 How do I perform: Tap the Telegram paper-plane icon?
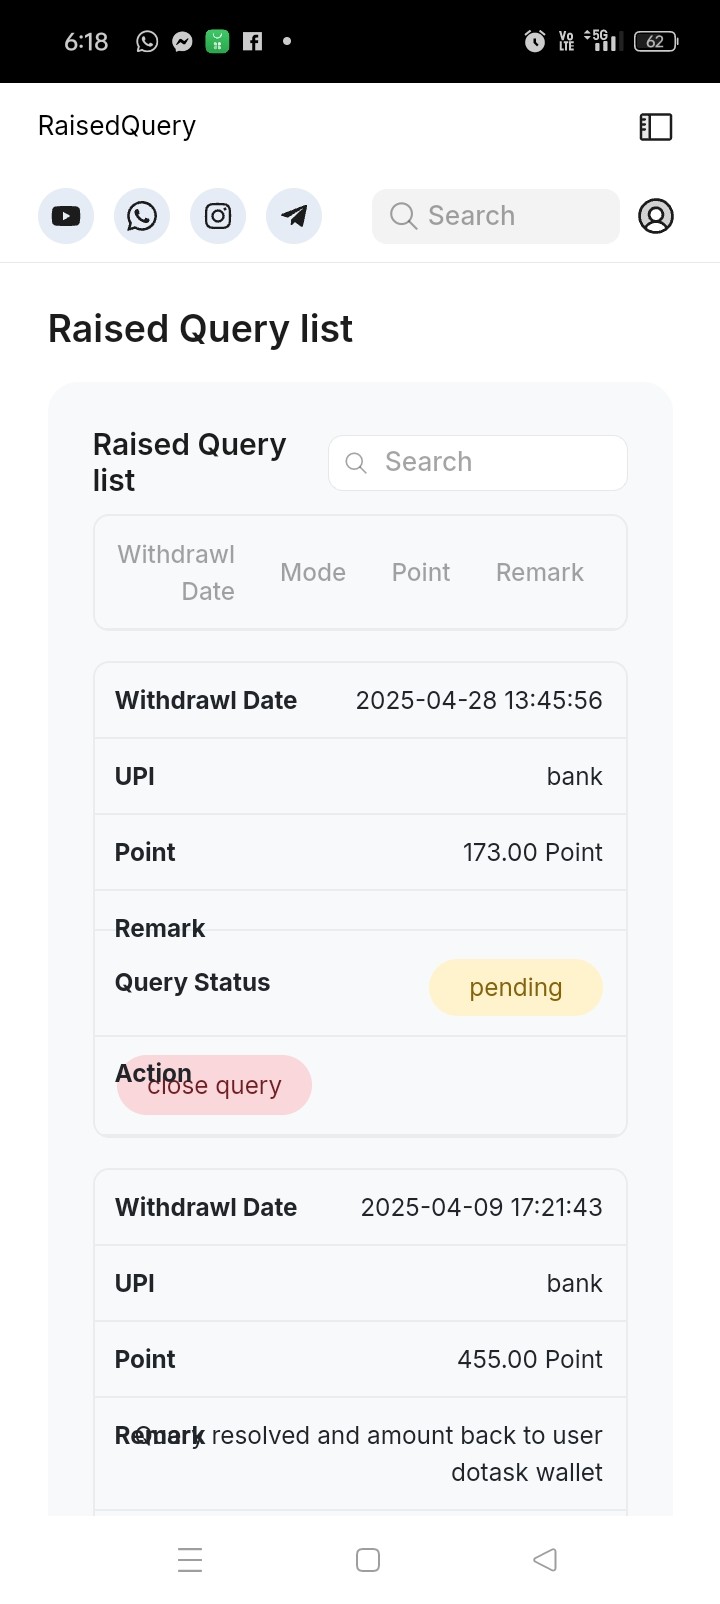294,216
